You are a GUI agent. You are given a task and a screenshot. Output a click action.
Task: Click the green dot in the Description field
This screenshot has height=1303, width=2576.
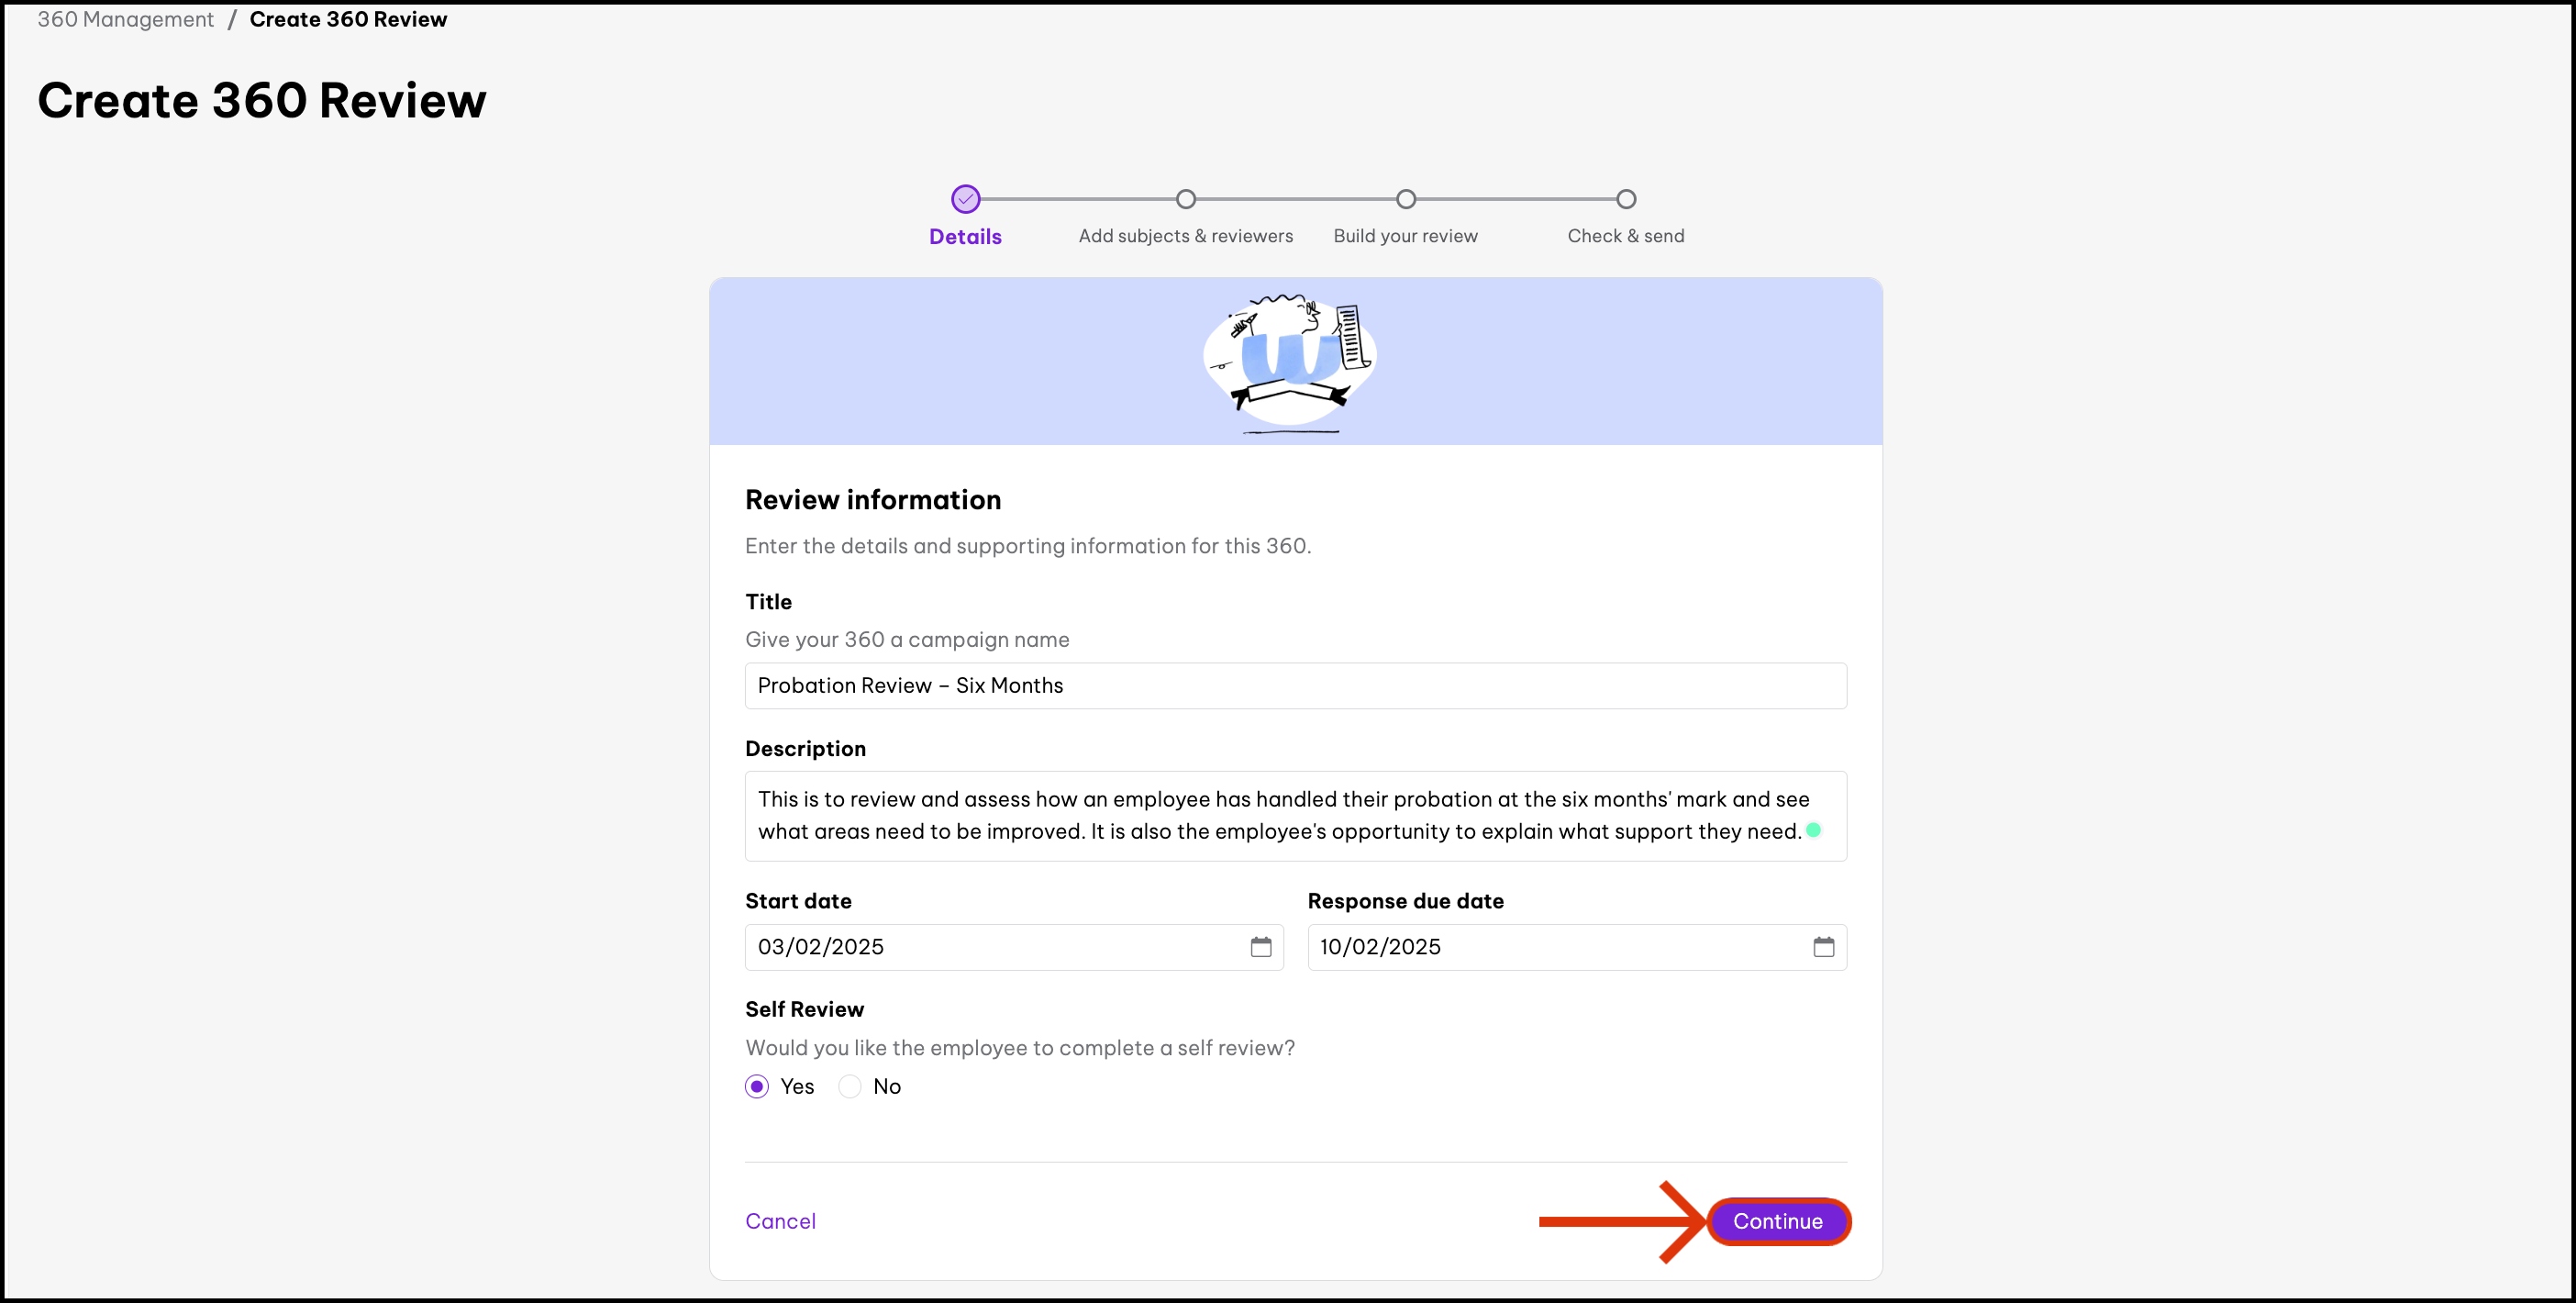tap(1813, 830)
